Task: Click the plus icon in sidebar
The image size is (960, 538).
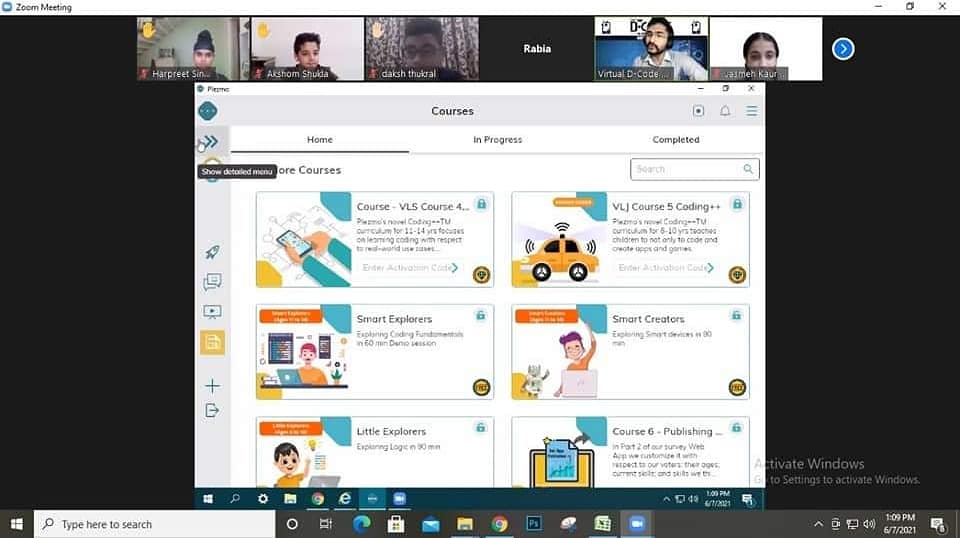Action: tap(212, 386)
